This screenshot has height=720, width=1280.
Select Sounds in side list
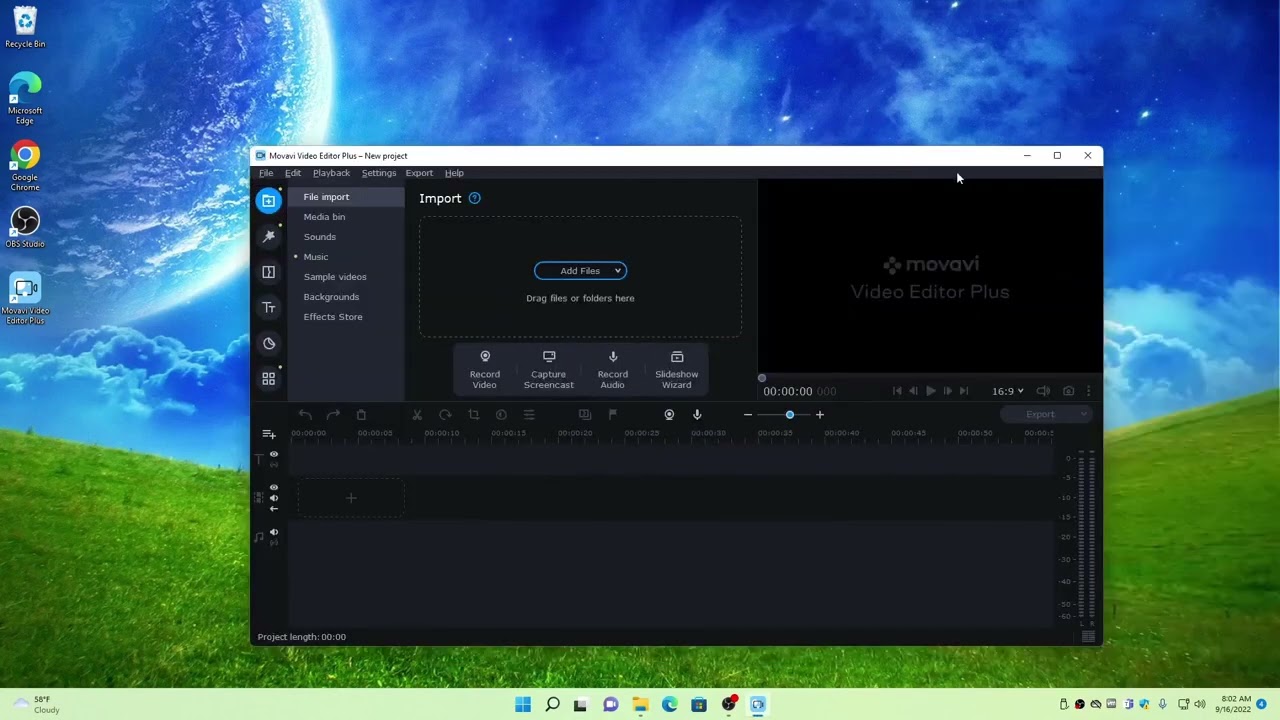click(346, 237)
